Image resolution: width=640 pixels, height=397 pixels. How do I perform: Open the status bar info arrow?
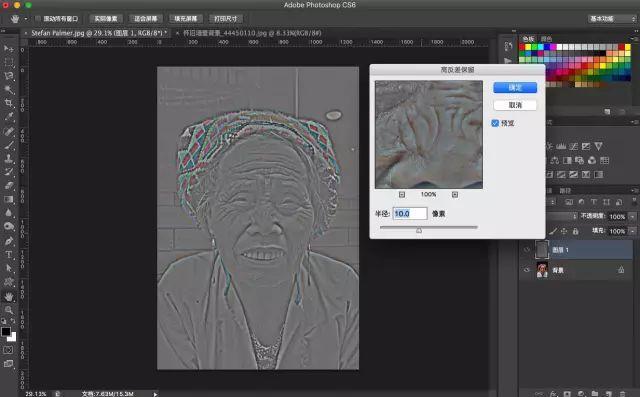[155, 394]
